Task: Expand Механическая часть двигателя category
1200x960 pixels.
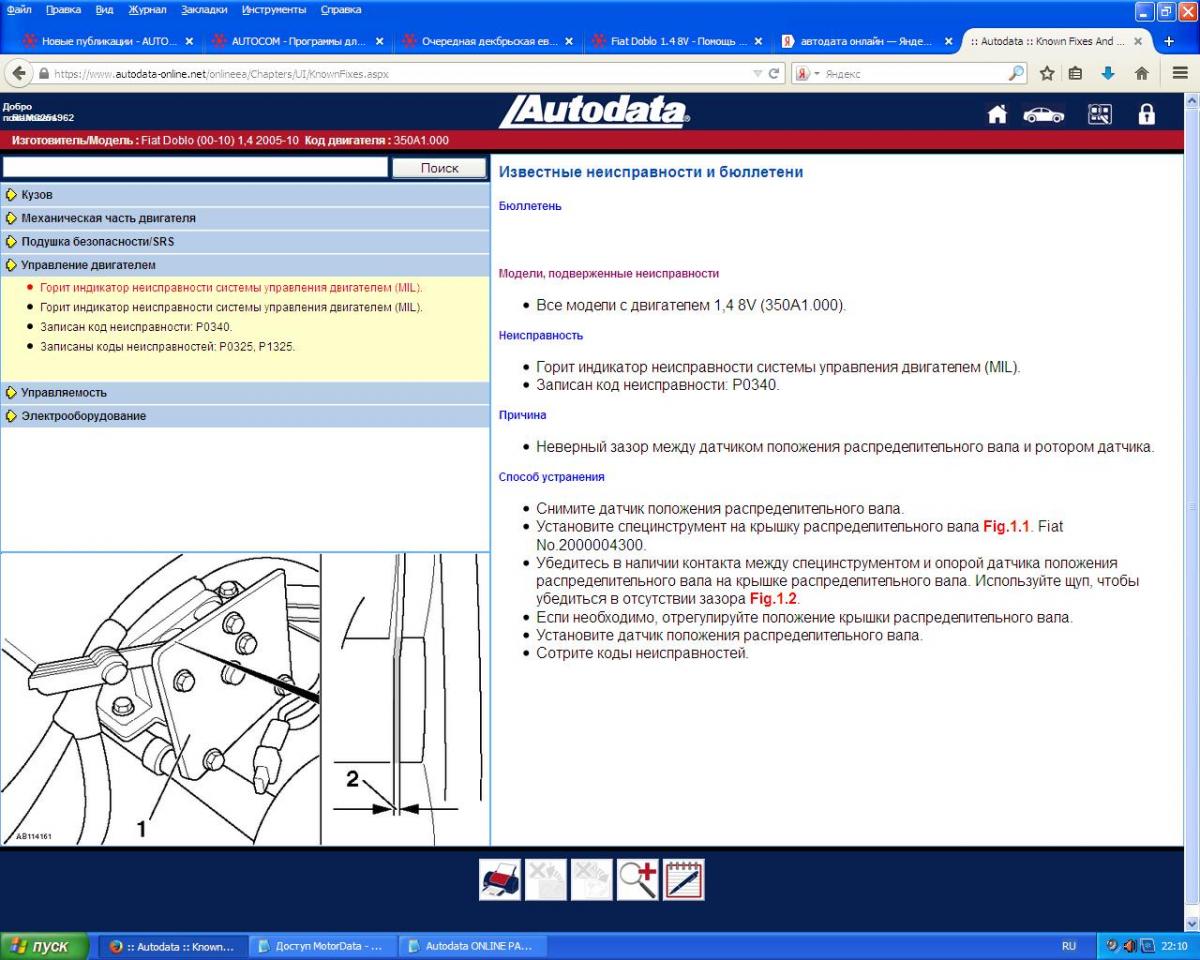Action: pyautogui.click(x=245, y=218)
